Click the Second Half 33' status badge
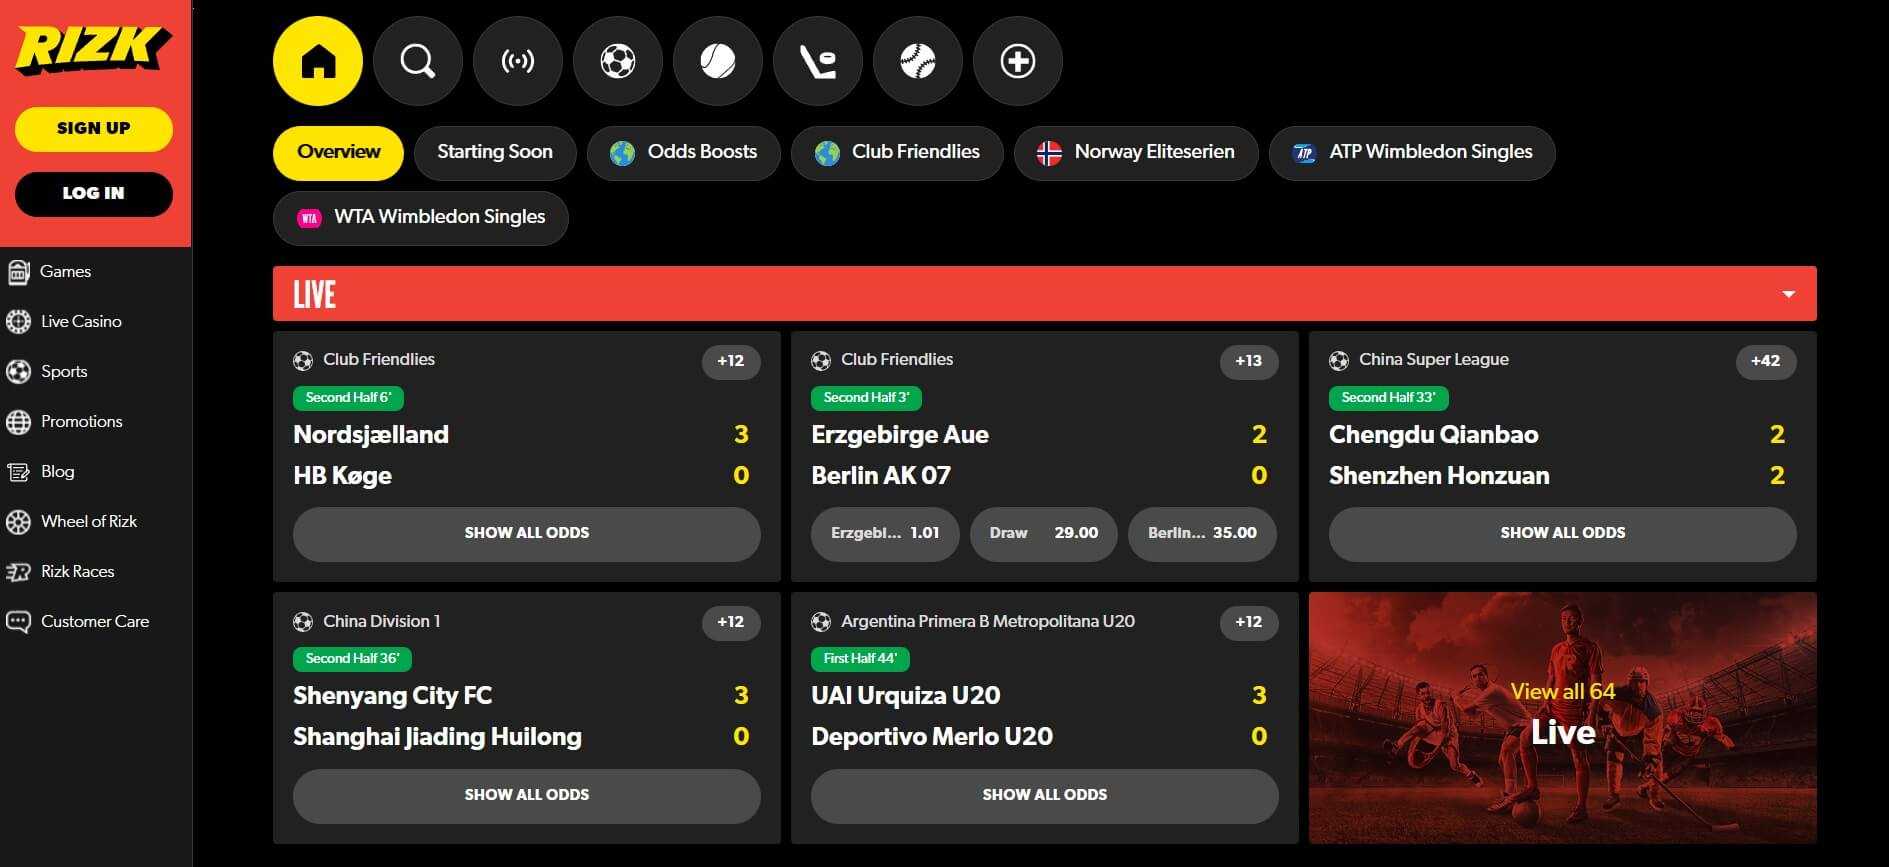Screen dimensions: 1889x867 [1388, 398]
